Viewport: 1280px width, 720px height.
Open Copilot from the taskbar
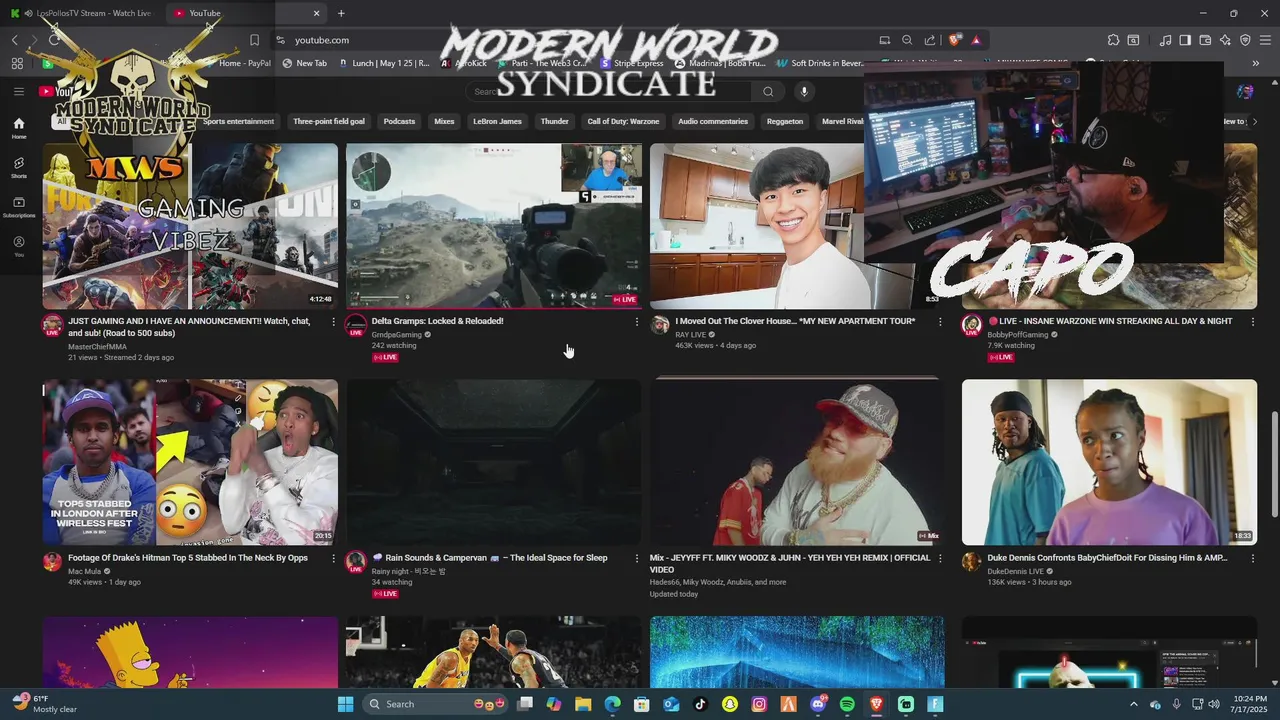coord(554,704)
